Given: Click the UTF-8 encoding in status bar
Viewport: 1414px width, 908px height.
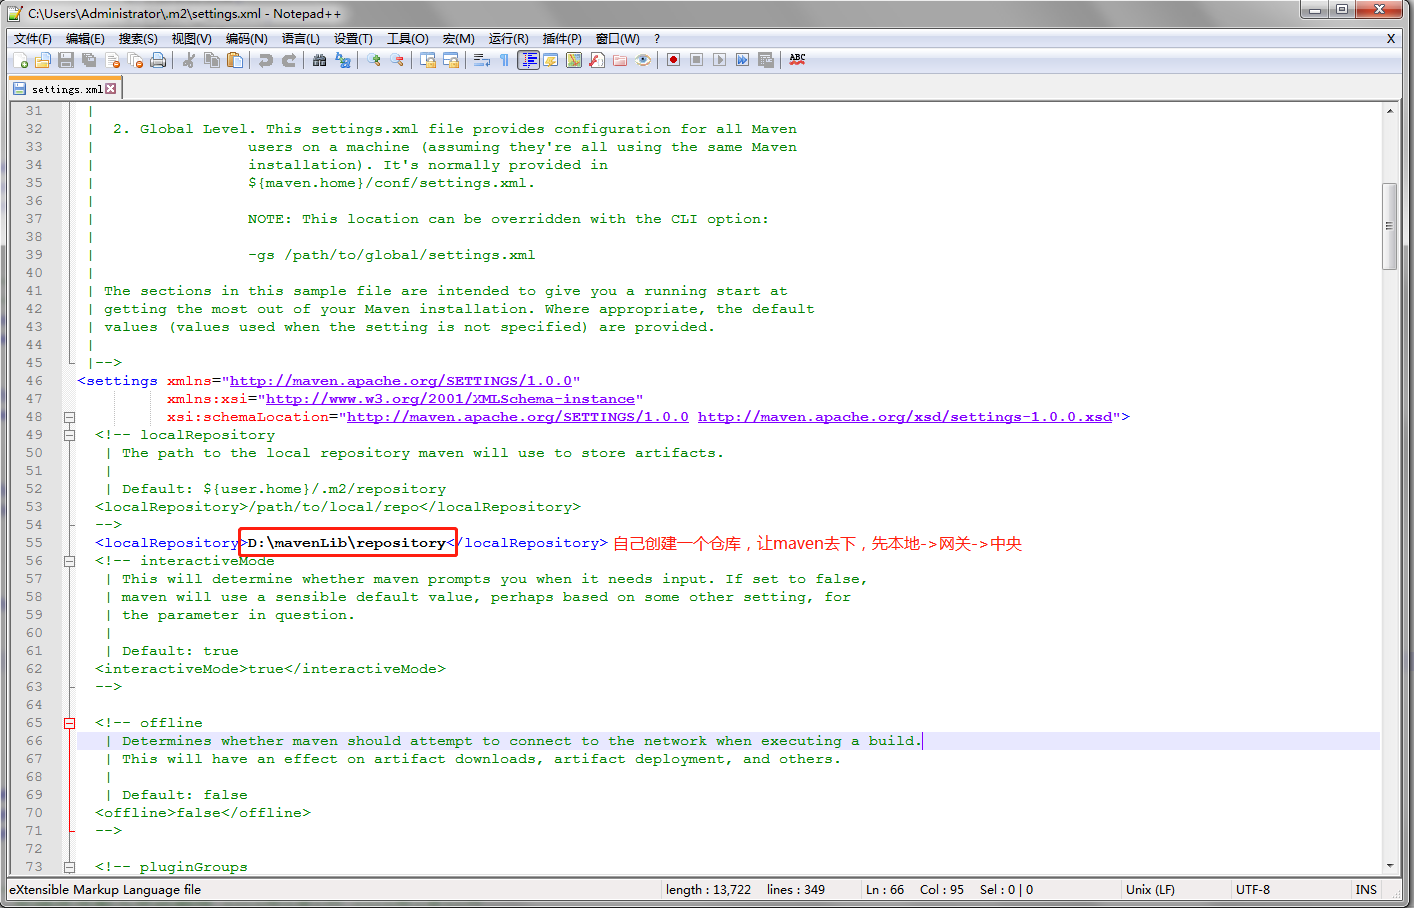Looking at the screenshot, I should pyautogui.click(x=1253, y=890).
